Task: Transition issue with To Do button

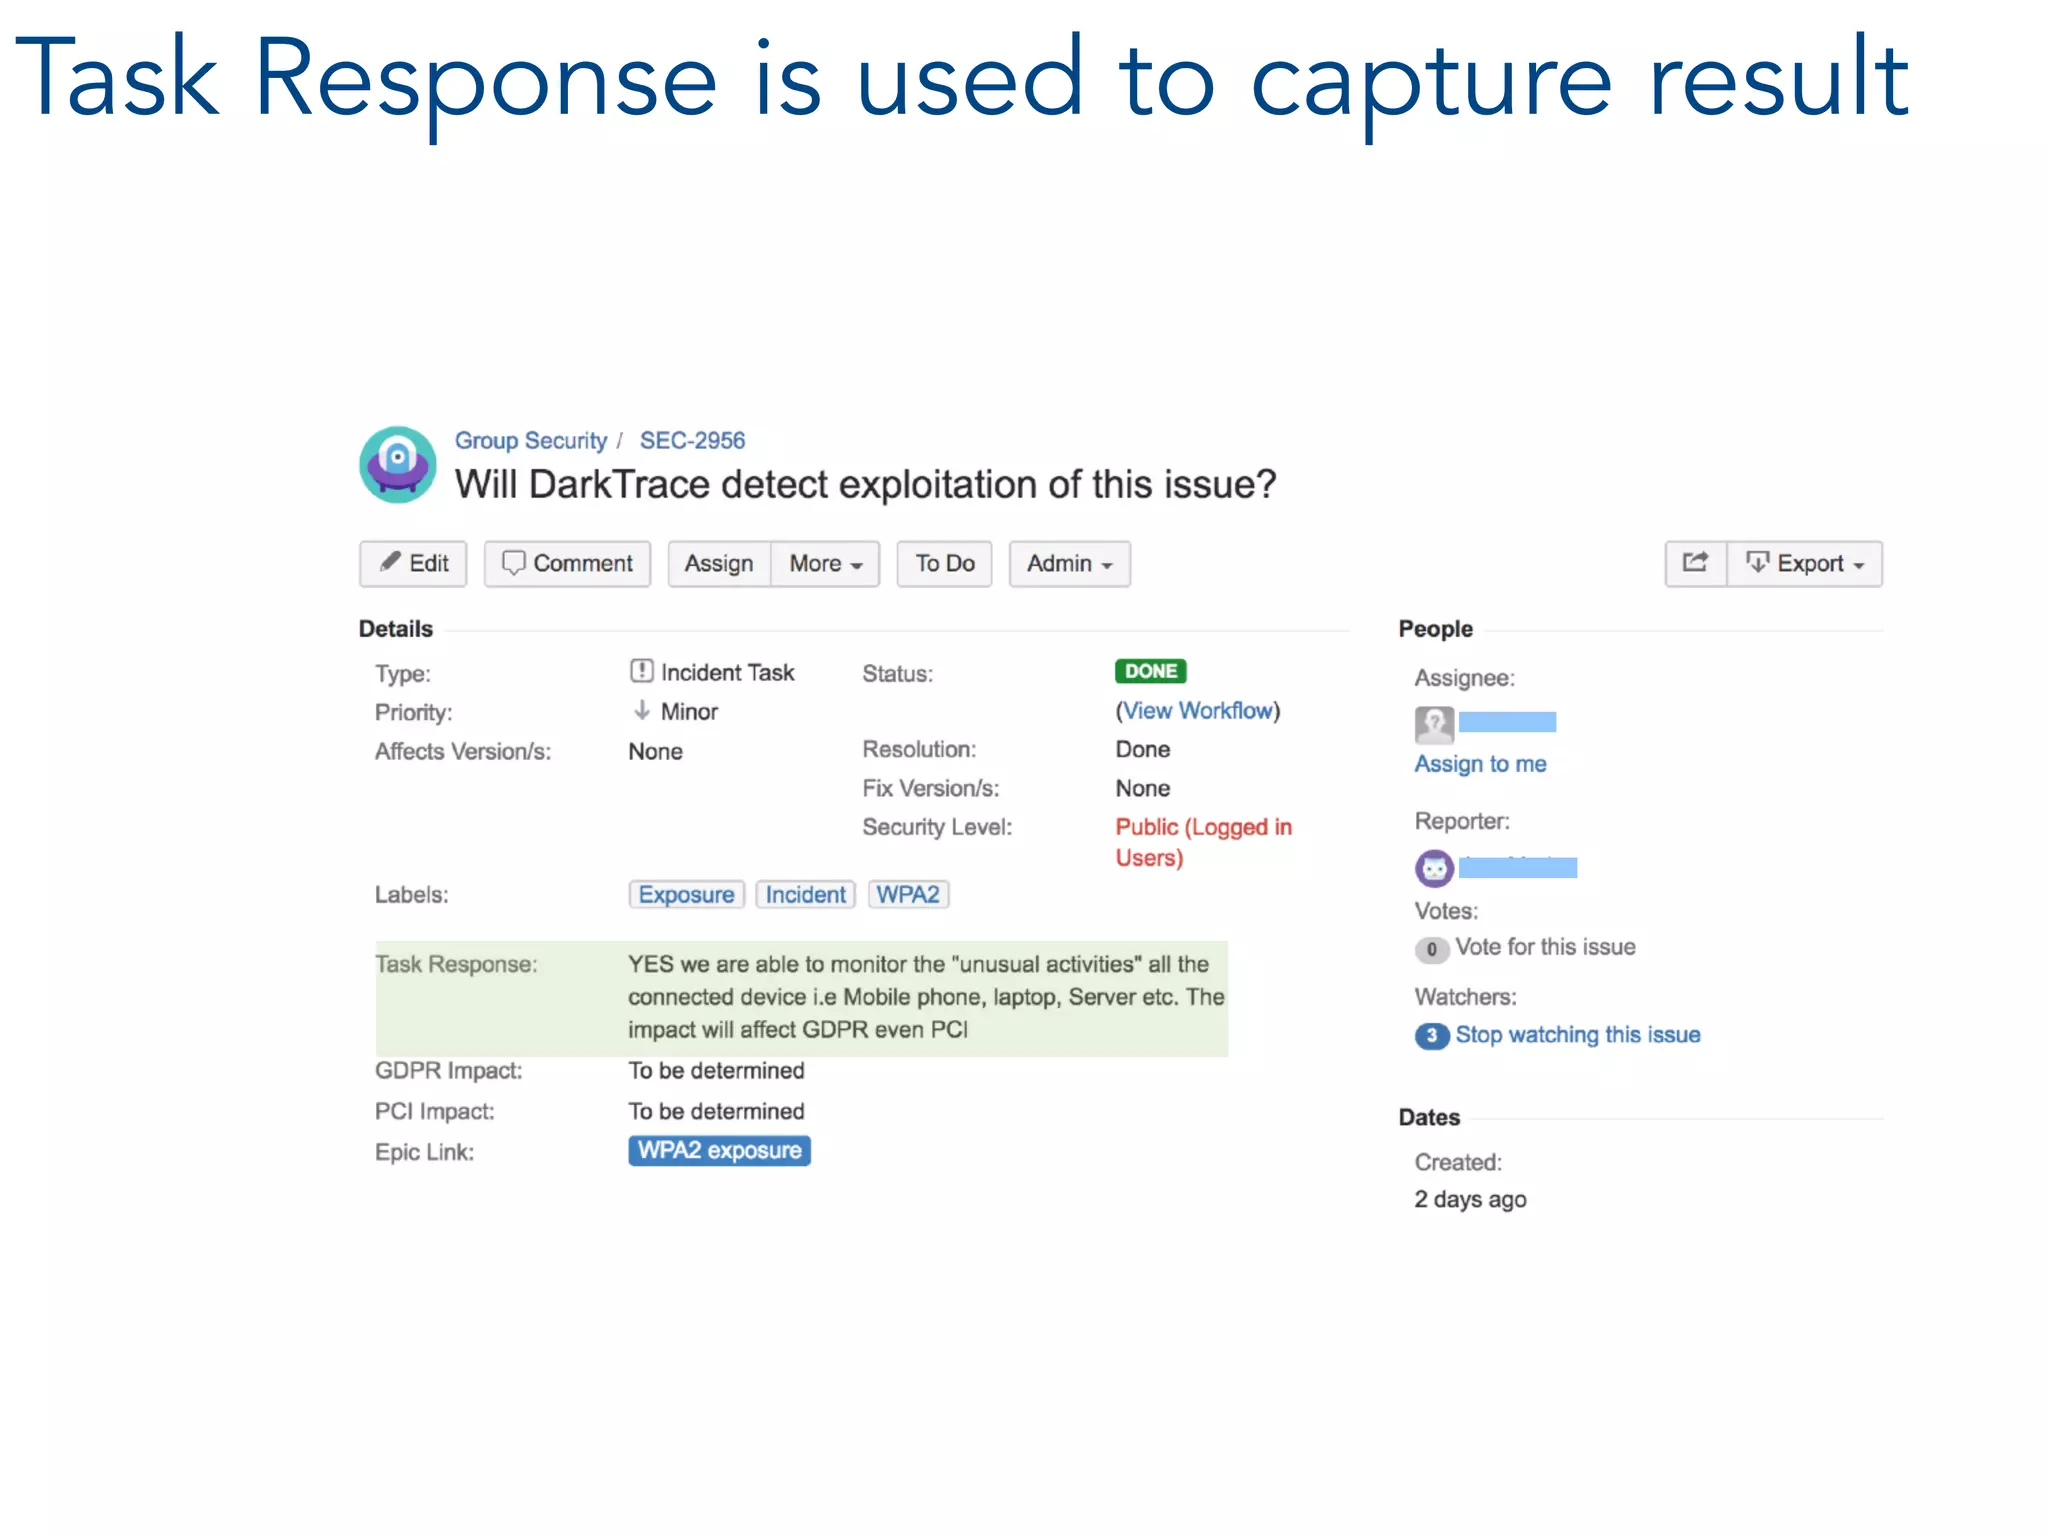Action: 944,564
